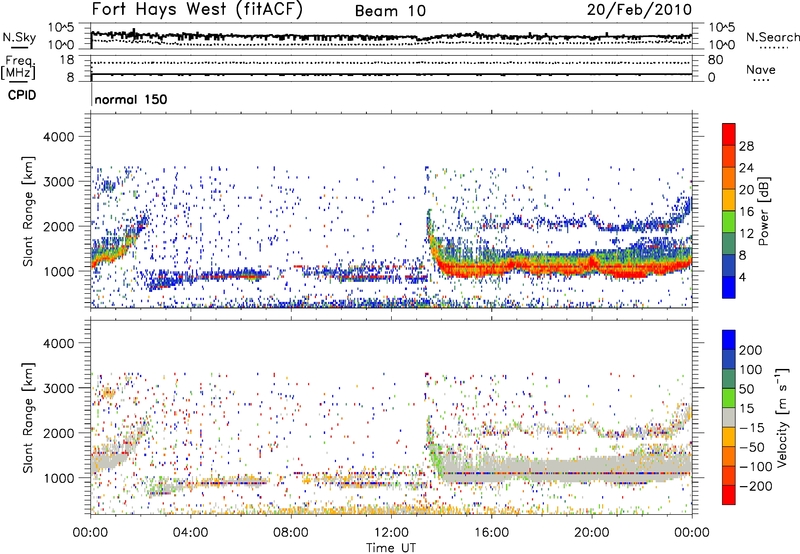The height and width of the screenshot is (554, 800).
Task: Select the 1000 tick on velocity panel
Action: tap(58, 478)
